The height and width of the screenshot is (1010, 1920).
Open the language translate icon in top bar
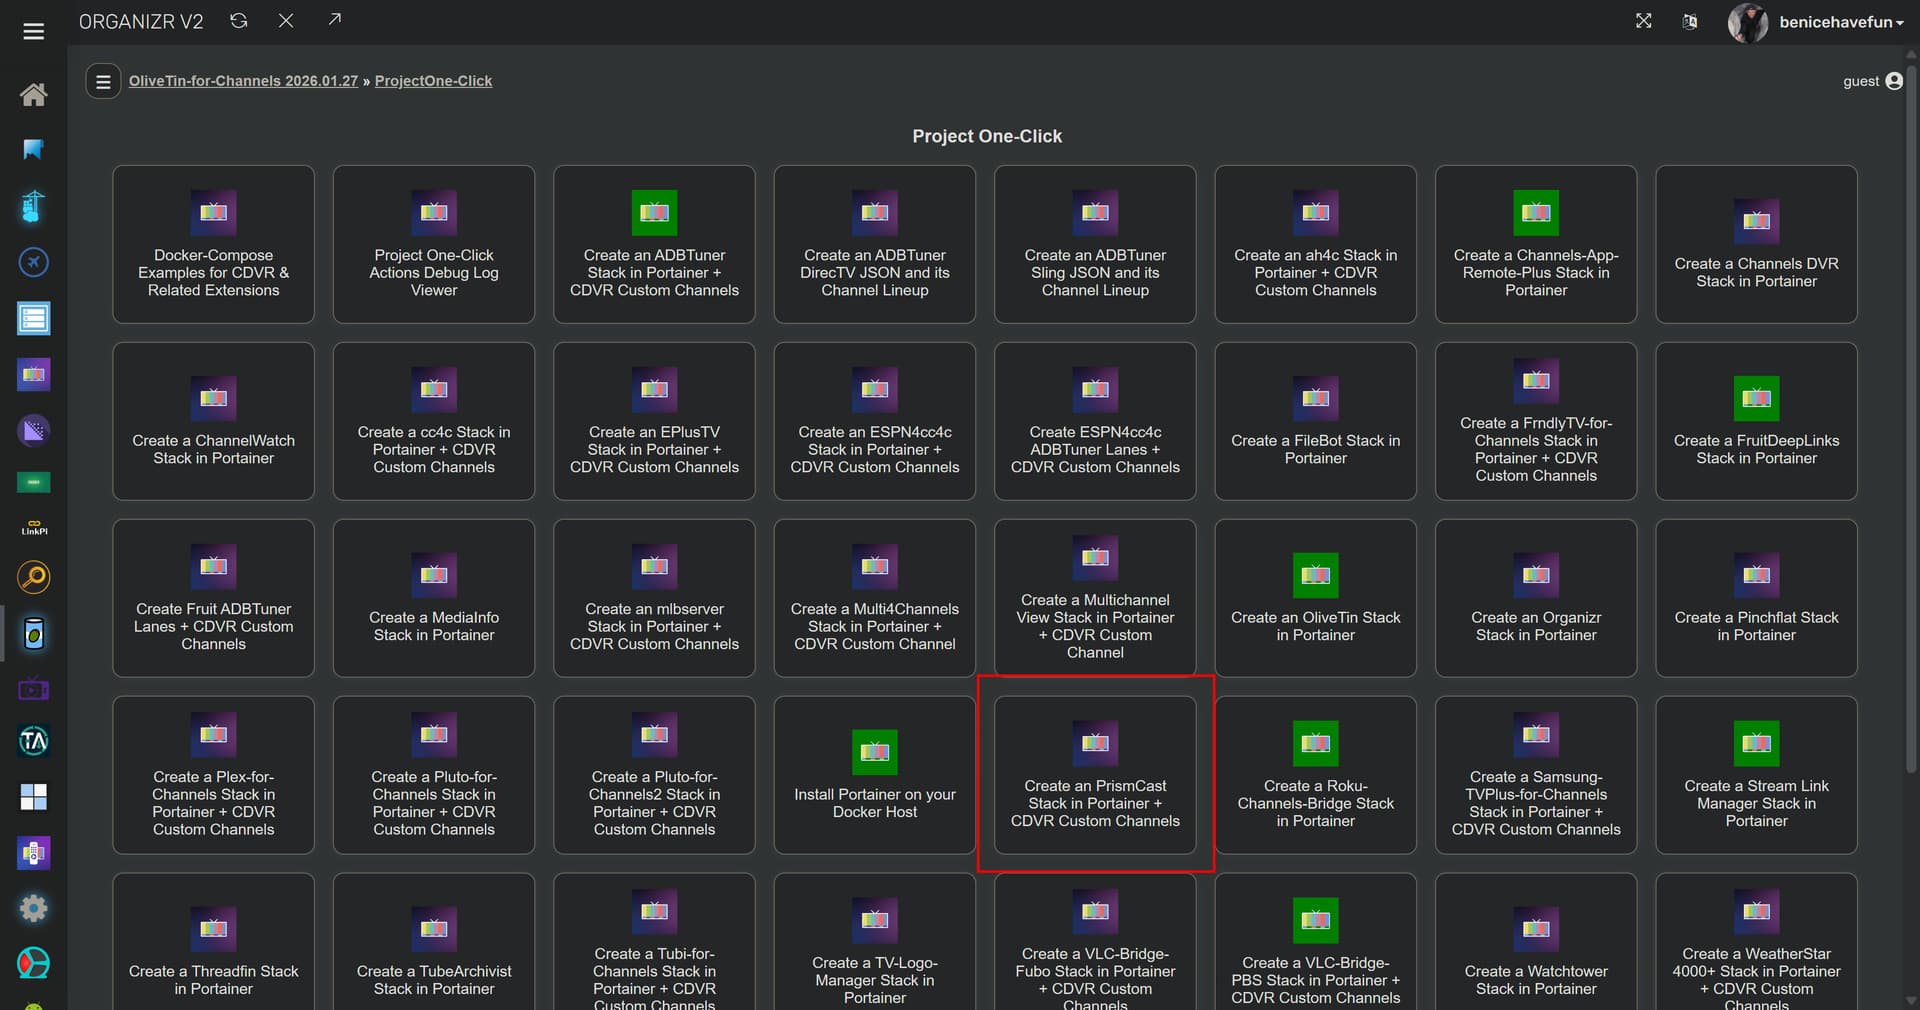tap(1689, 22)
